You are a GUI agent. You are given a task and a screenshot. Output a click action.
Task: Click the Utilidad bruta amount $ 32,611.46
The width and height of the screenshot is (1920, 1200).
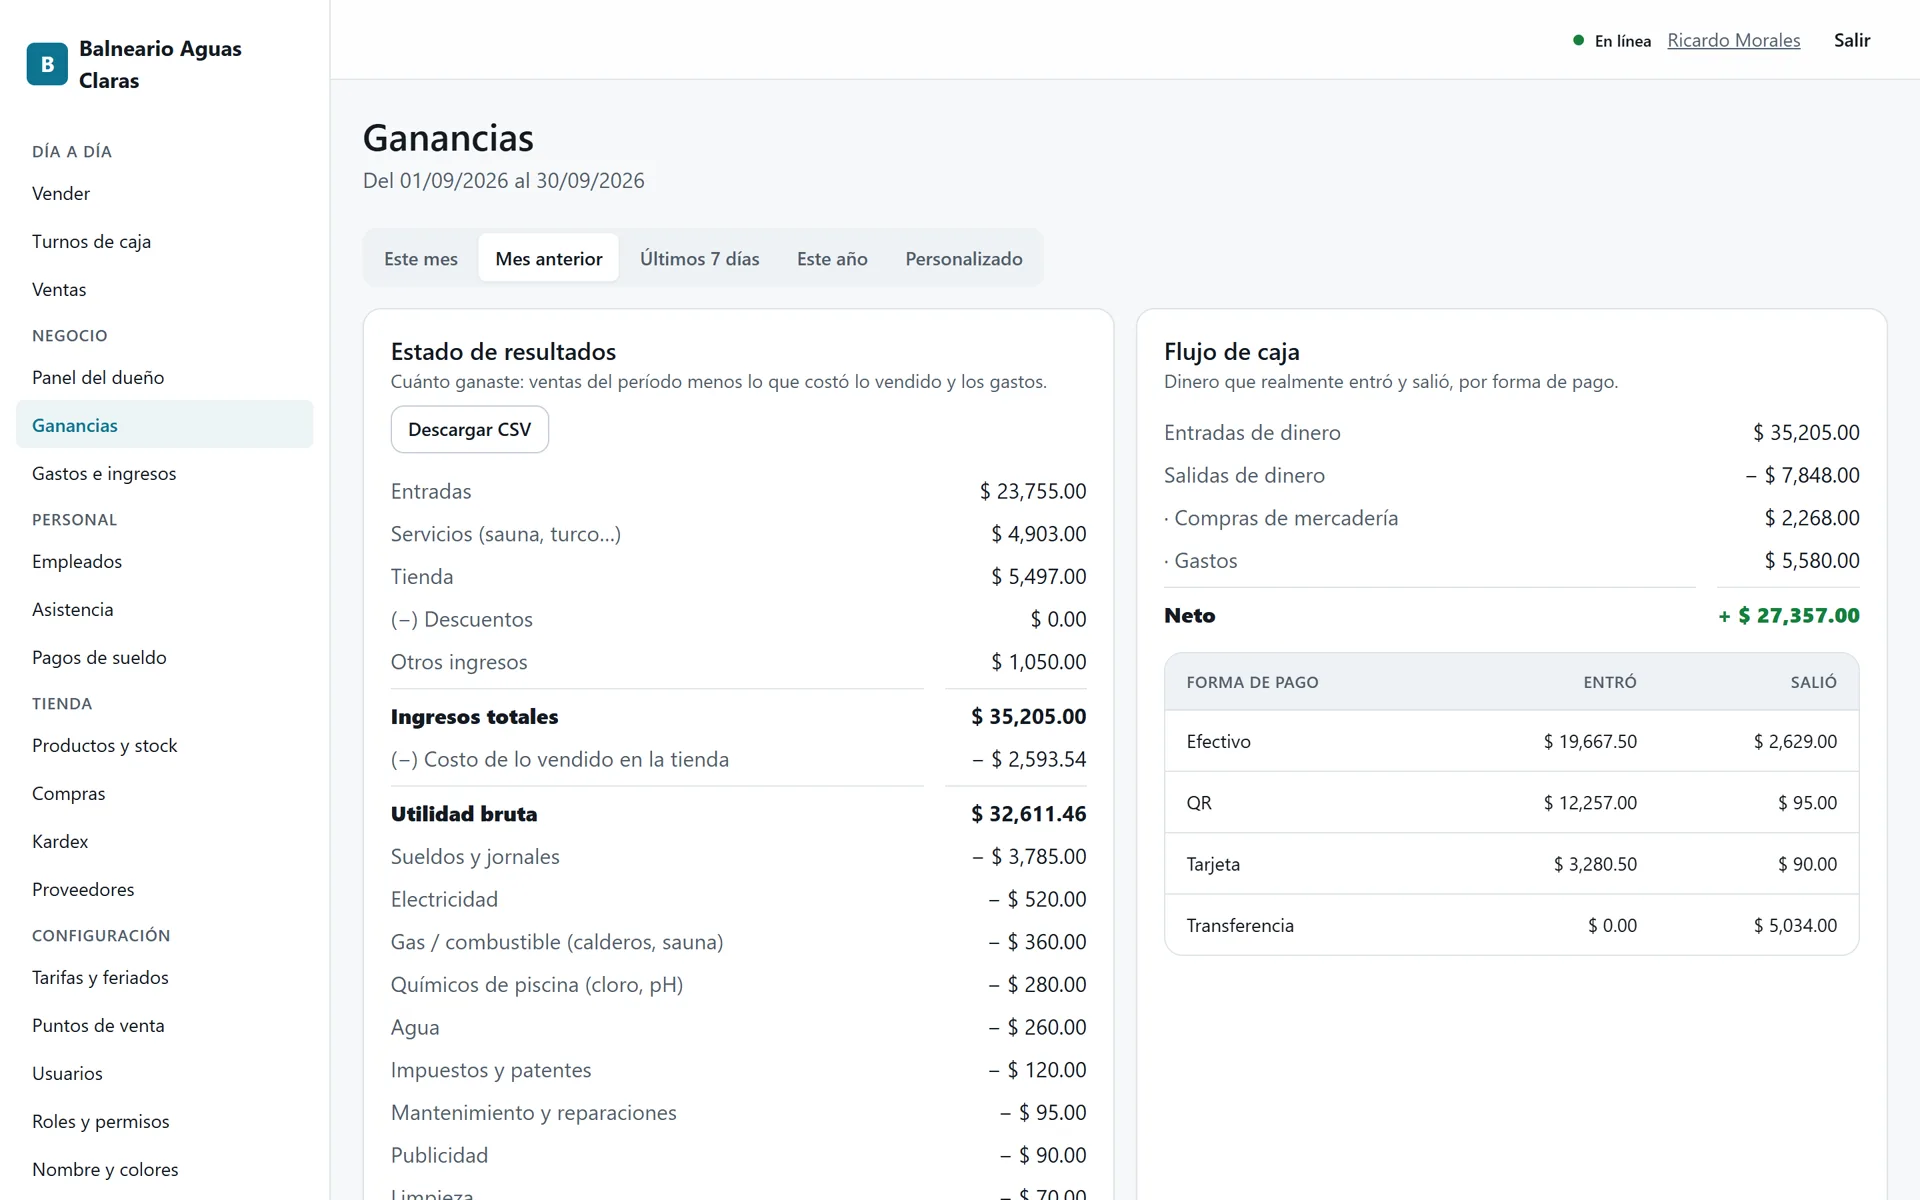coord(1028,814)
